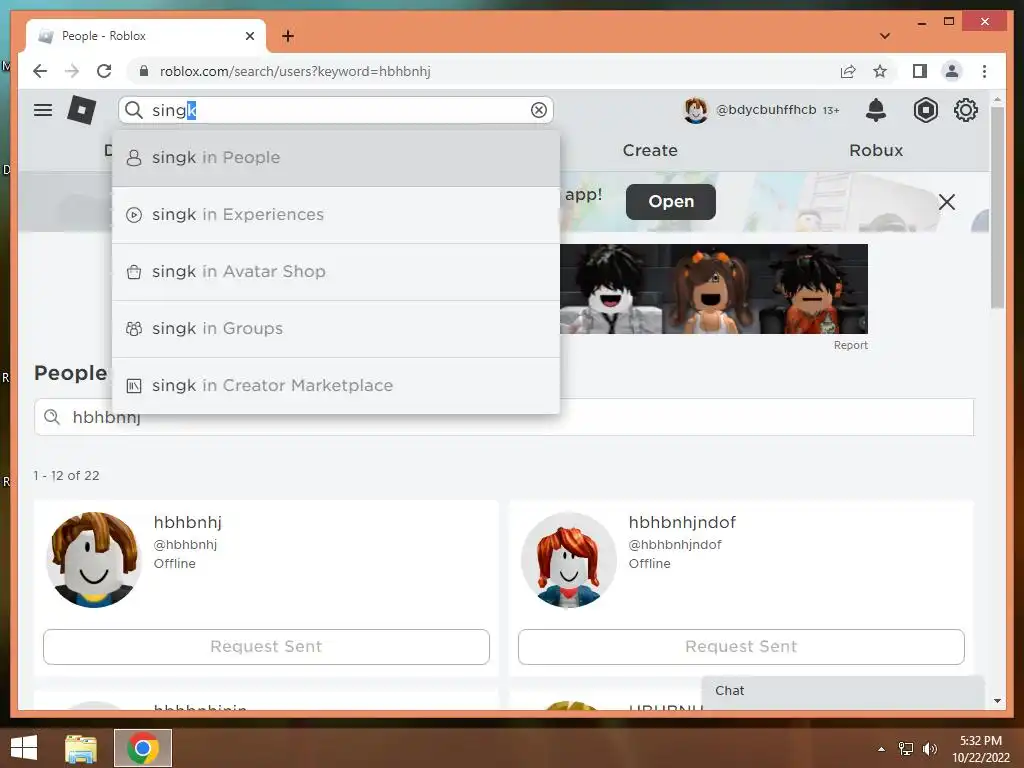Open the Chrome profile icon
1024x768 pixels.
(952, 71)
